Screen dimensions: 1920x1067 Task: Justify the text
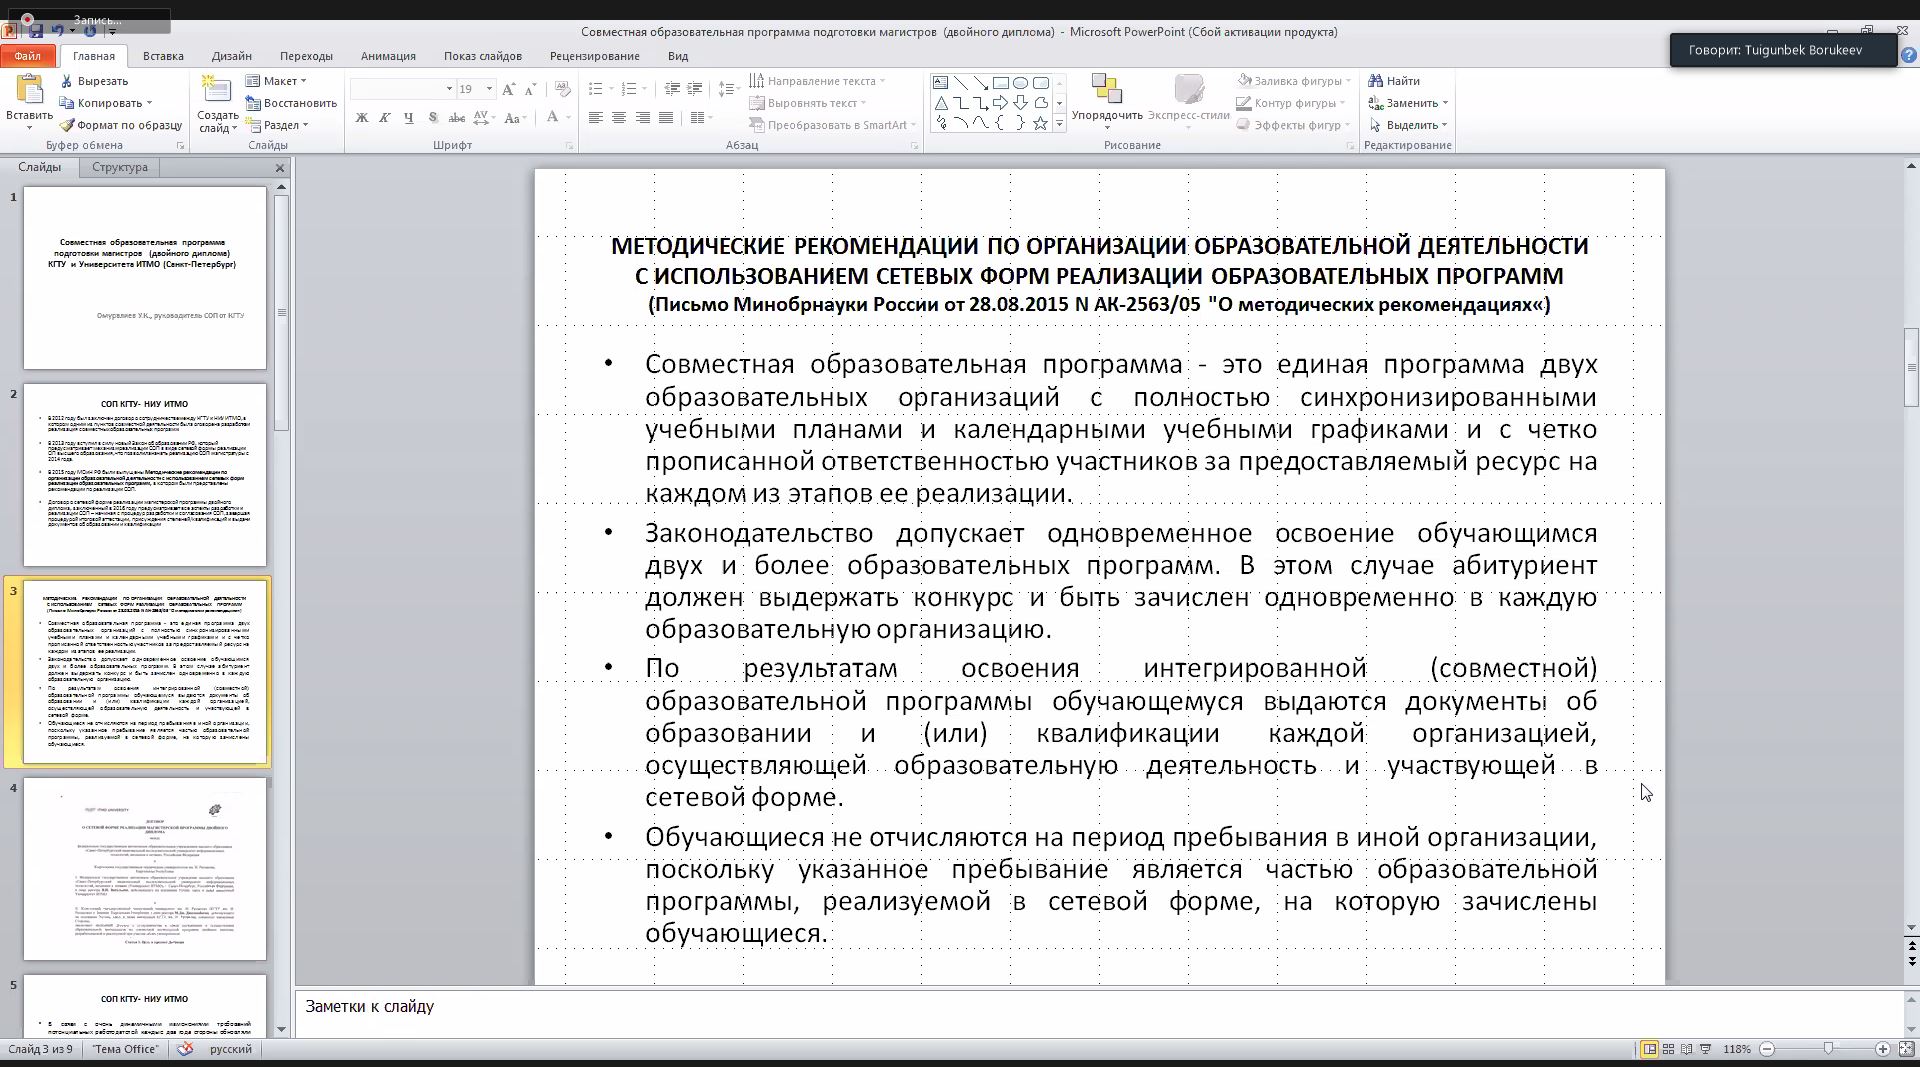(666, 118)
